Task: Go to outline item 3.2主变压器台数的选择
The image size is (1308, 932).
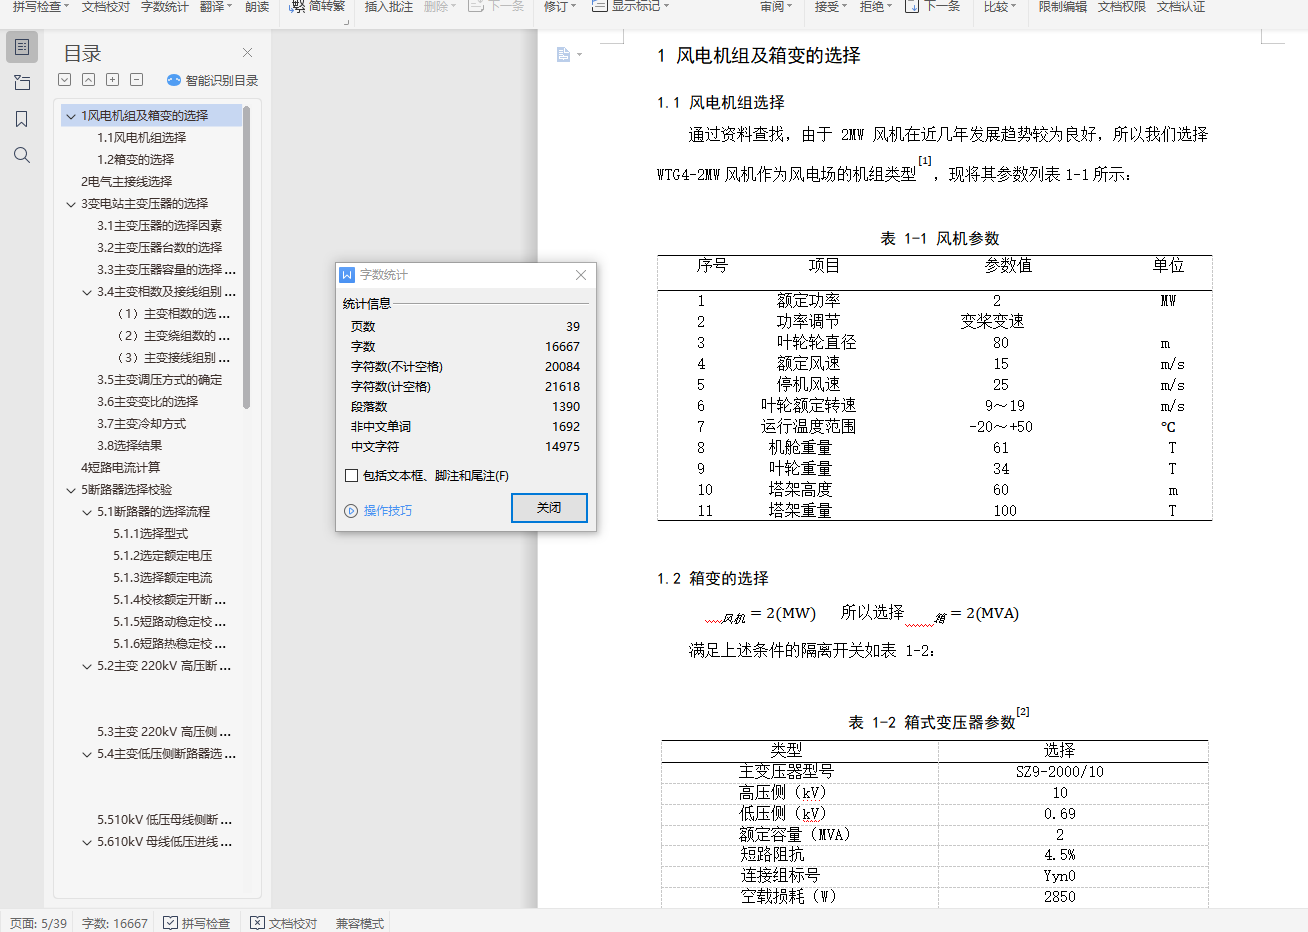Action: pyautogui.click(x=159, y=248)
